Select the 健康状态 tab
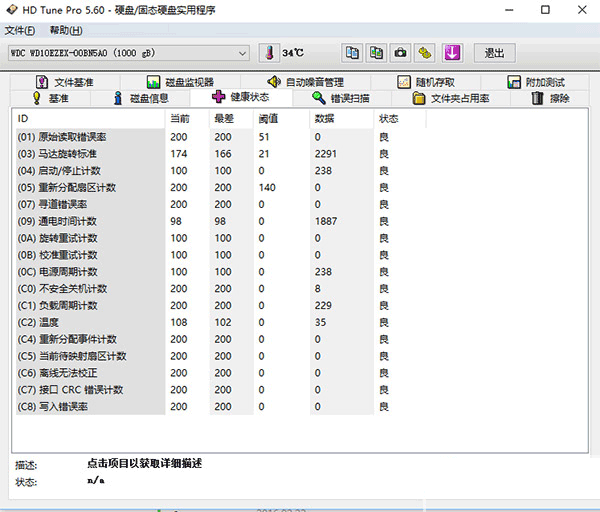Image resolution: width=600 pixels, height=512 pixels. (241, 97)
